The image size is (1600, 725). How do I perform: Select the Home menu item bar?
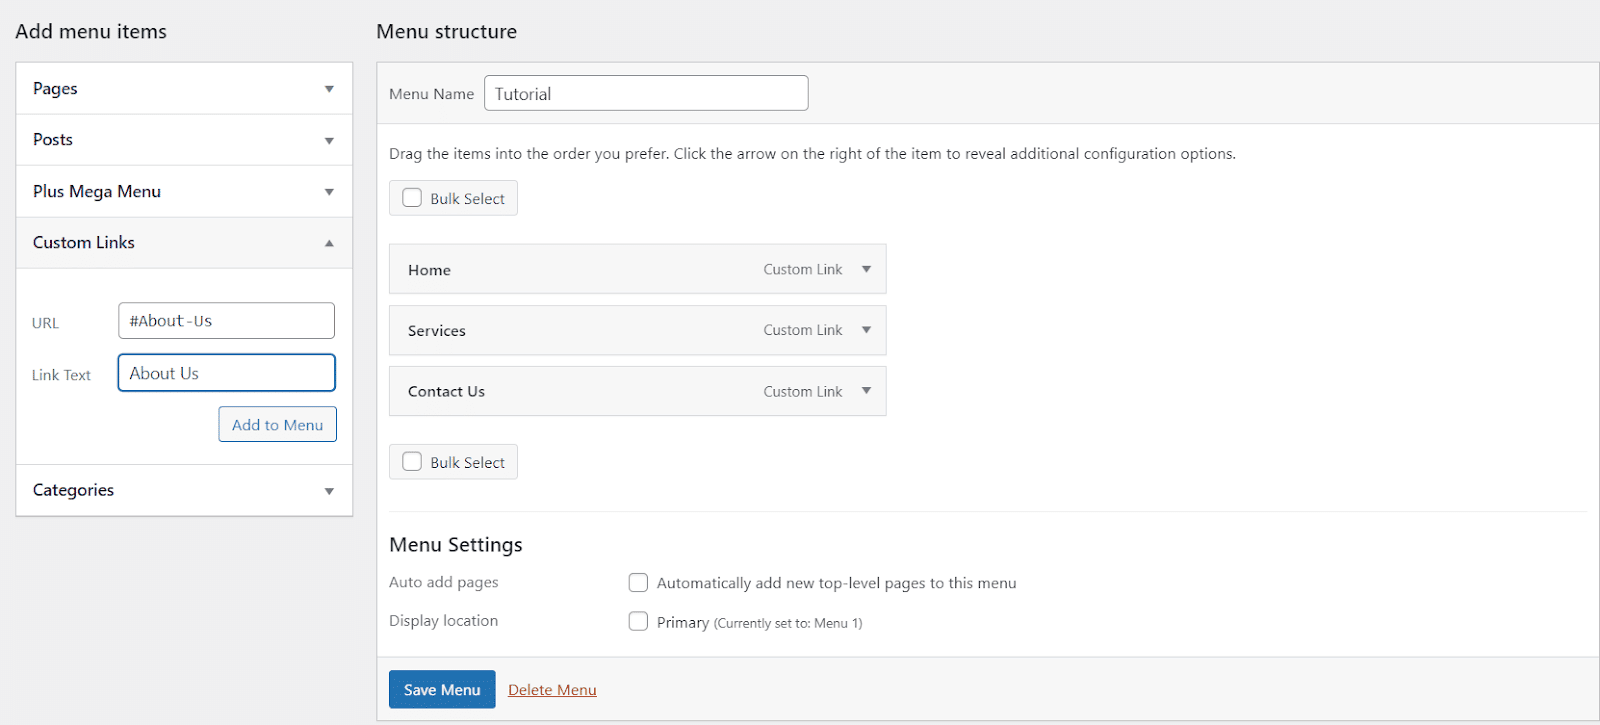coord(580,270)
